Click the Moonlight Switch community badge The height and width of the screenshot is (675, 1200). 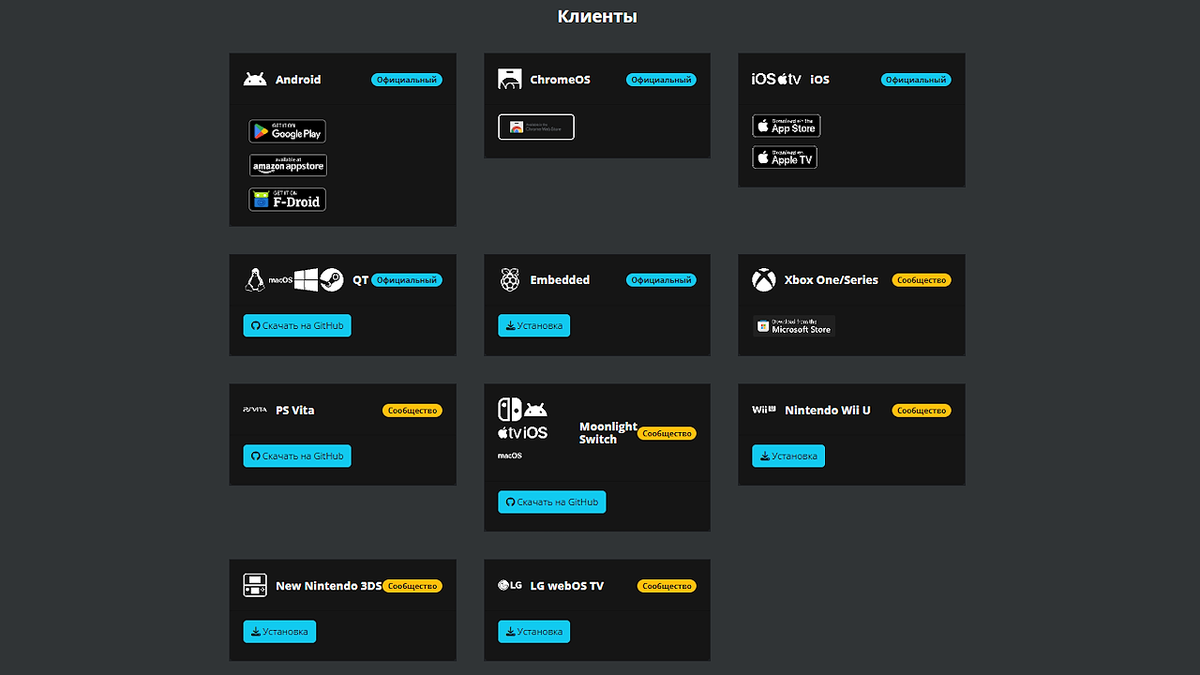(x=667, y=434)
